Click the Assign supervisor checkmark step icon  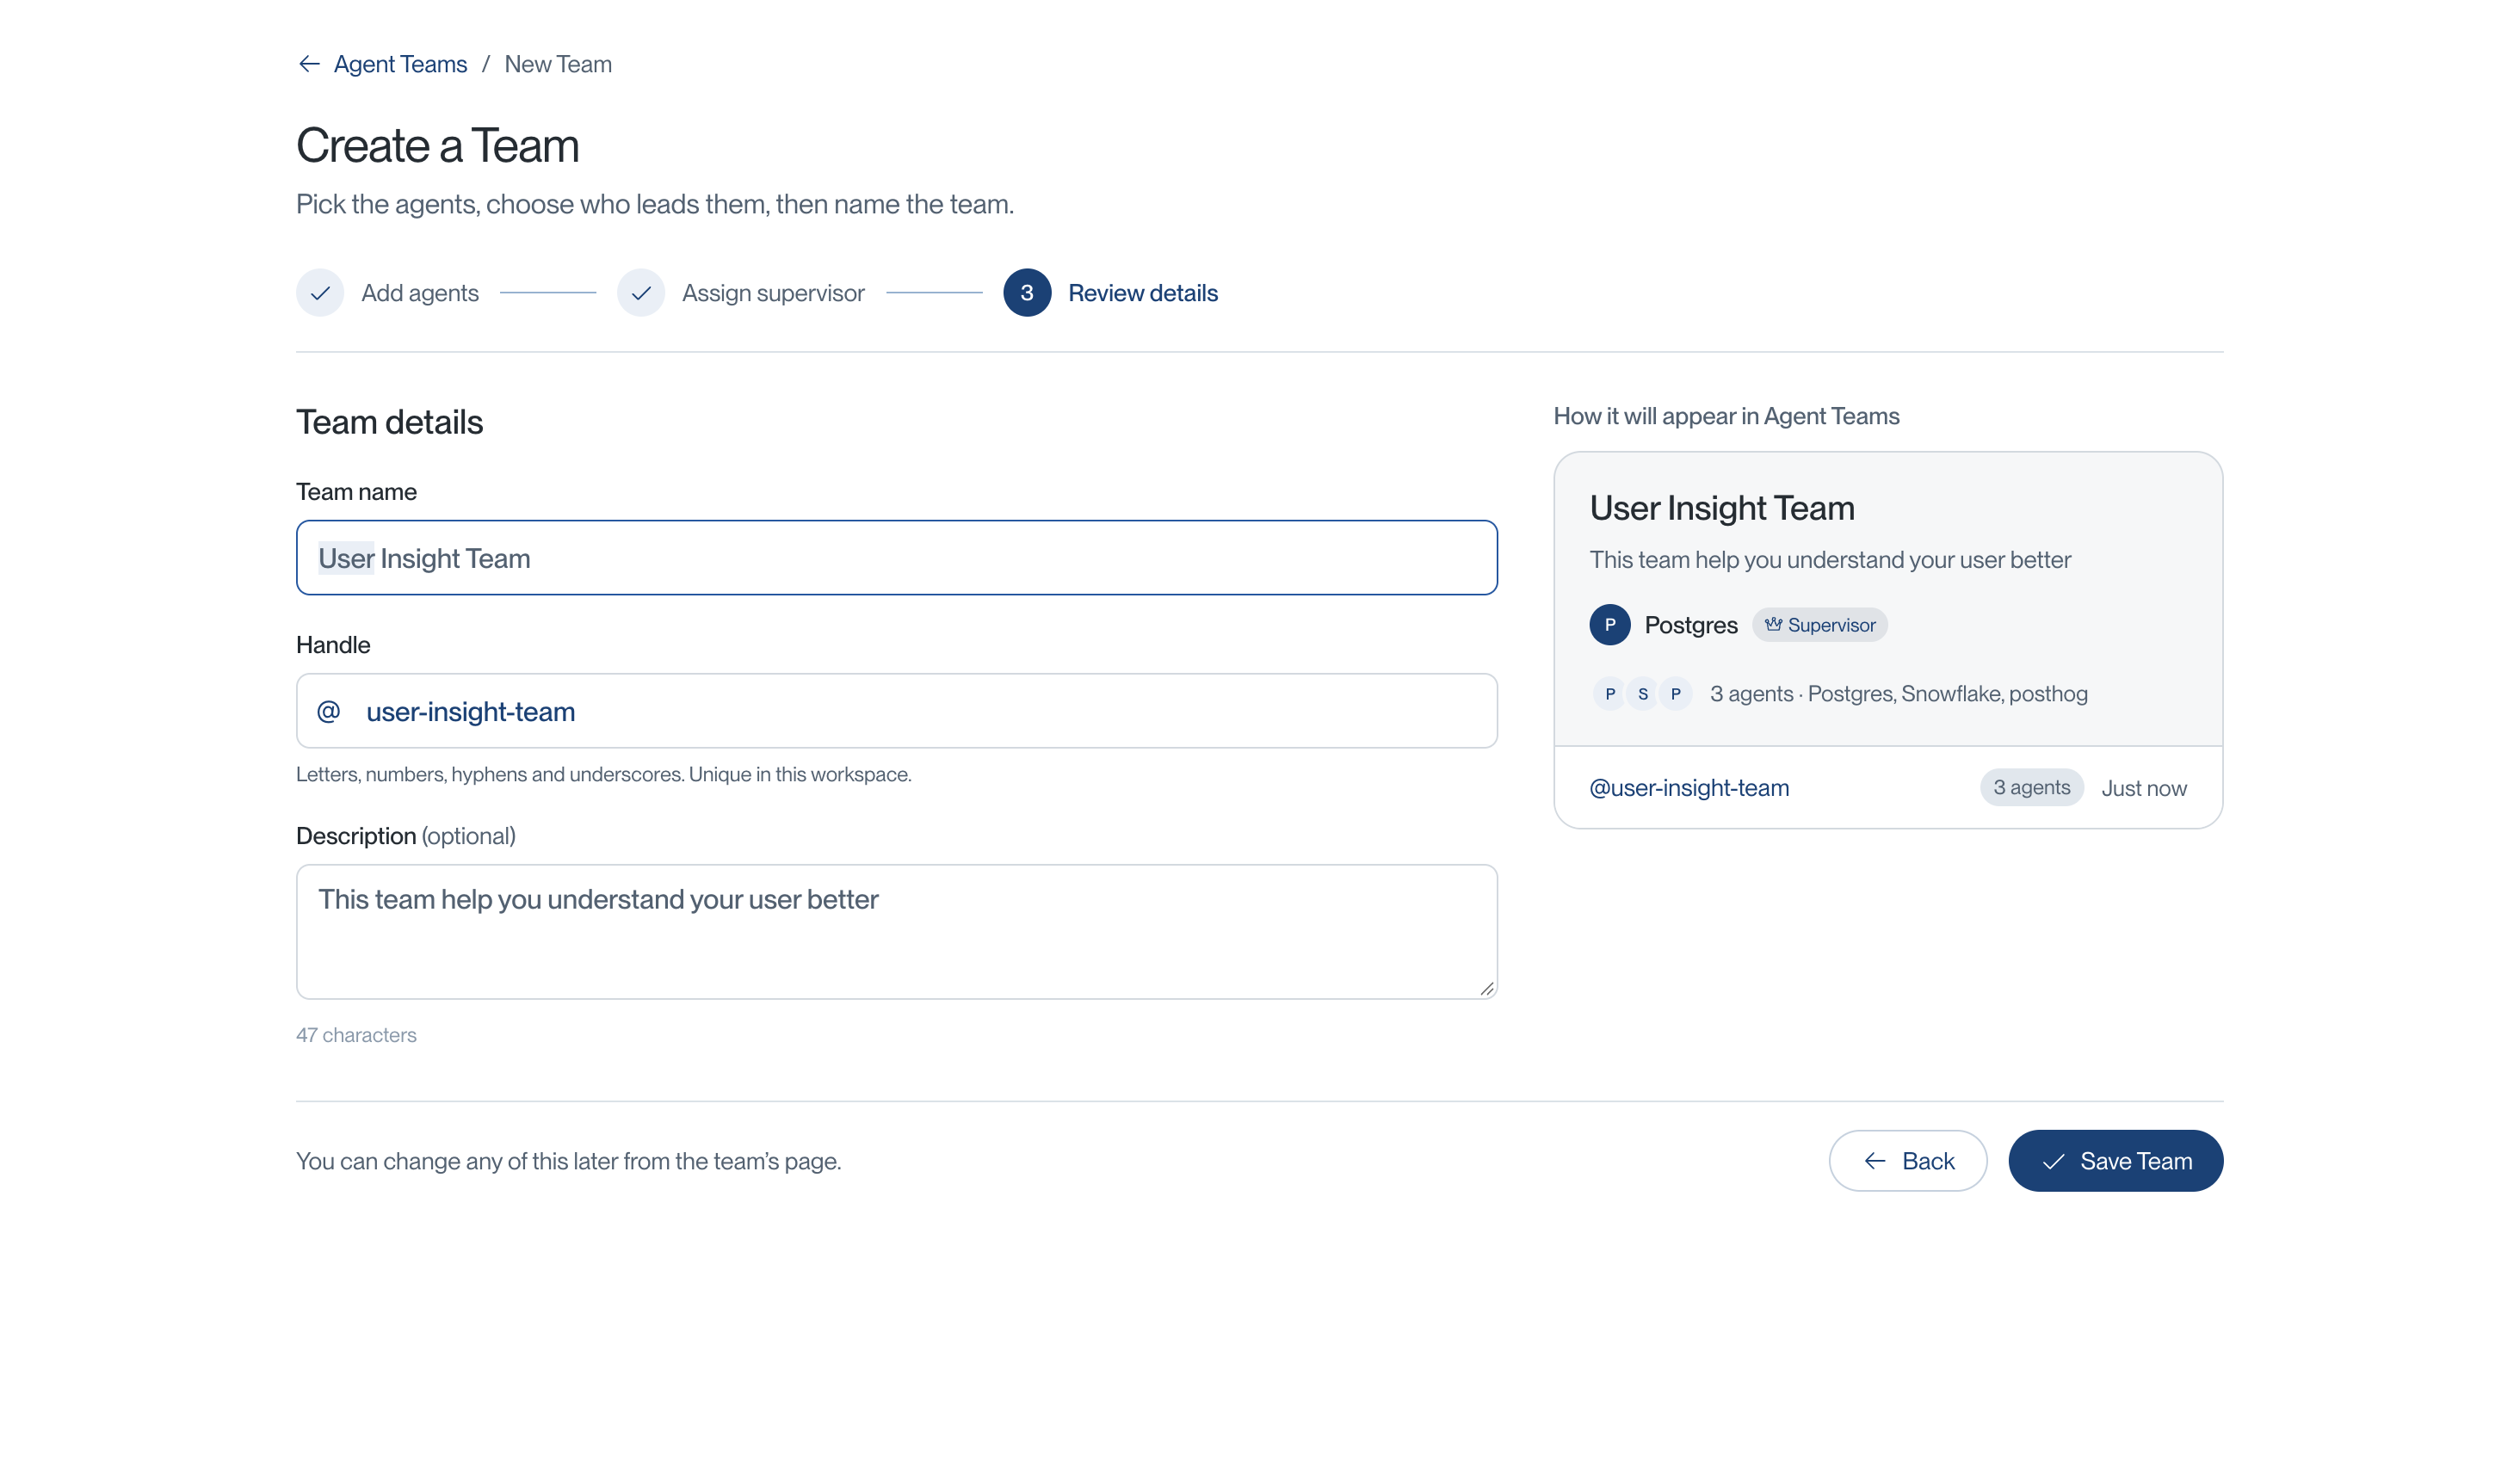pos(641,293)
